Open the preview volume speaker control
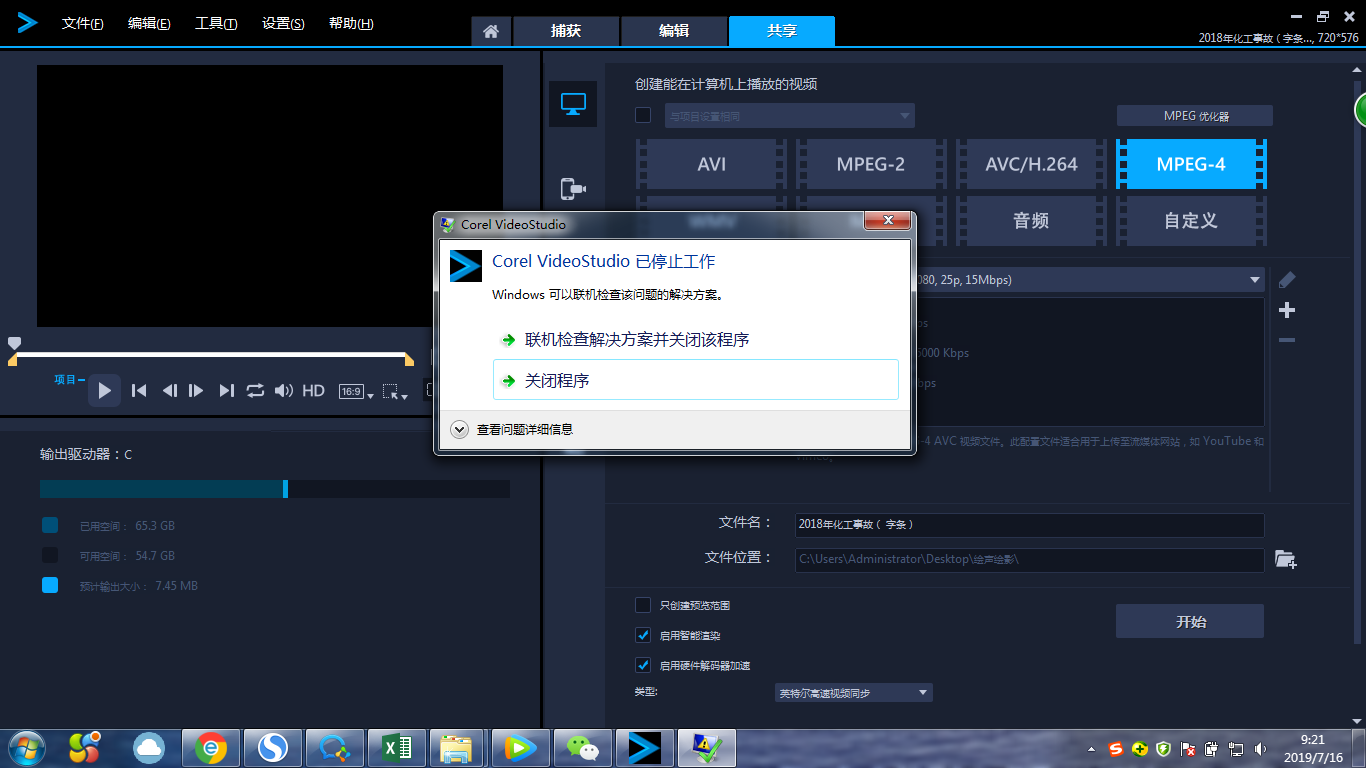 click(x=284, y=391)
